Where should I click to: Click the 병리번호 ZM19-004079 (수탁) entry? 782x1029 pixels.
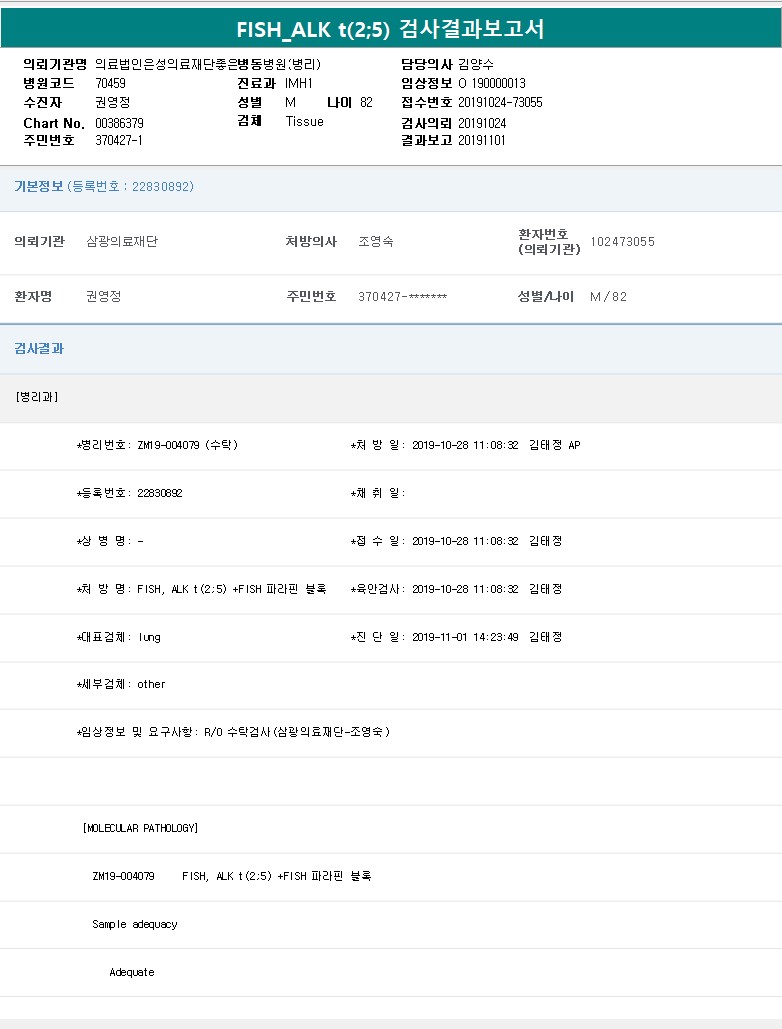(x=158, y=445)
